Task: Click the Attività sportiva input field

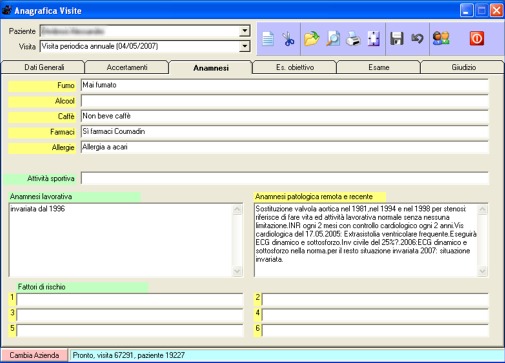Action: [x=285, y=178]
